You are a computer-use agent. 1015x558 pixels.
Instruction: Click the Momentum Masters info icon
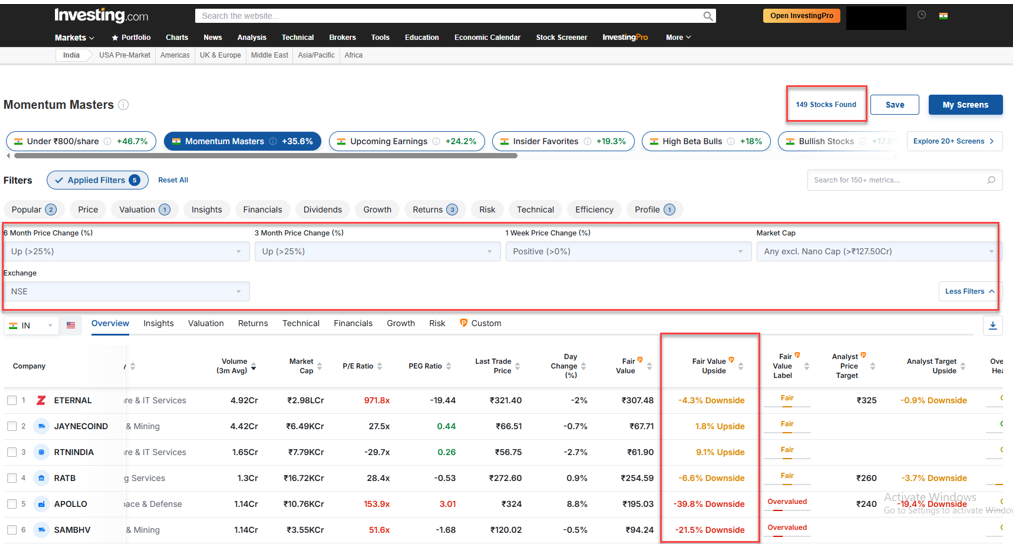point(124,105)
